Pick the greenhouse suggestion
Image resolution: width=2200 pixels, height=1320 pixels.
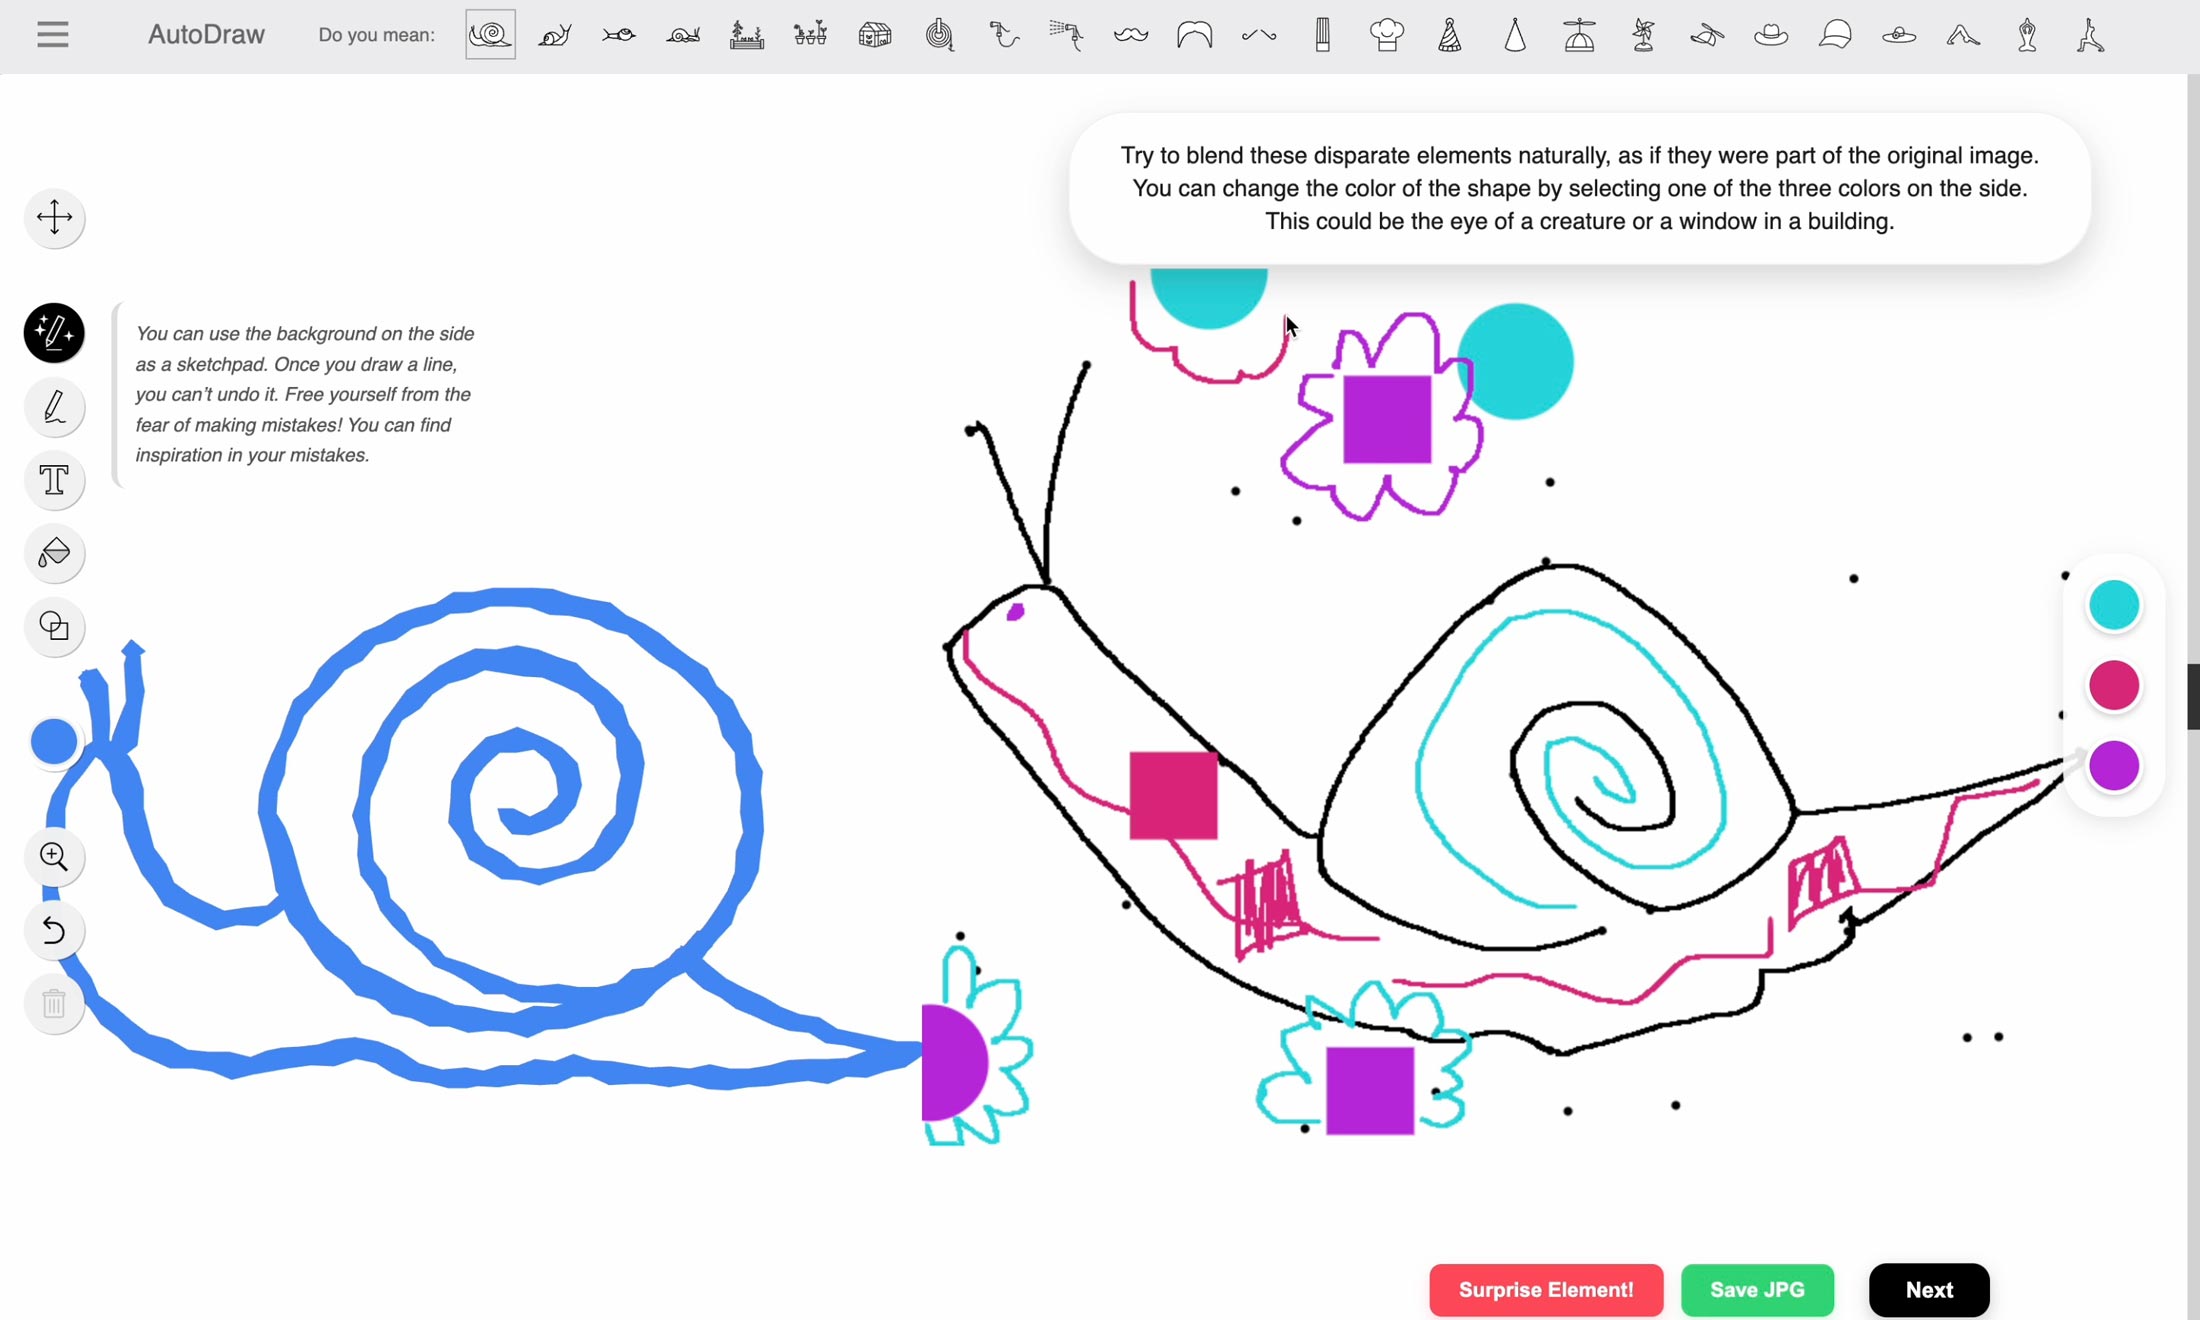(x=875, y=35)
